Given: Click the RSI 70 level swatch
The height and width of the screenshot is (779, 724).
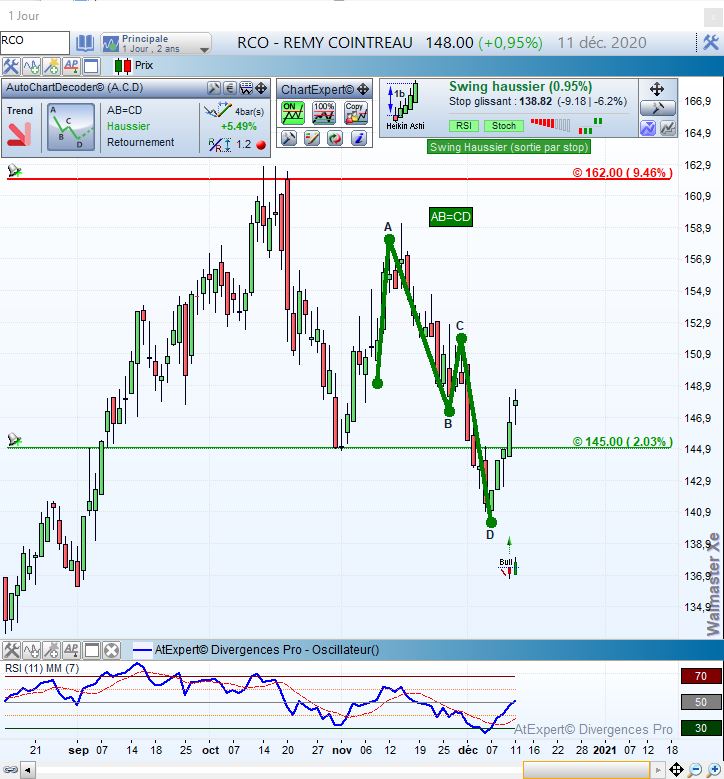Looking at the screenshot, I should (x=701, y=676).
